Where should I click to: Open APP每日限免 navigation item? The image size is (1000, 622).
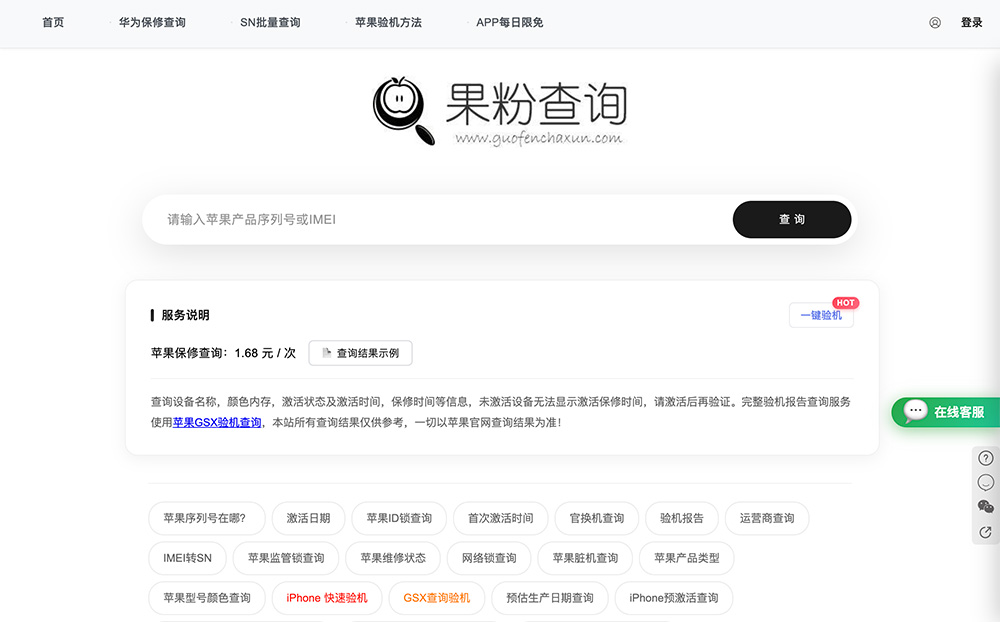[x=510, y=22]
